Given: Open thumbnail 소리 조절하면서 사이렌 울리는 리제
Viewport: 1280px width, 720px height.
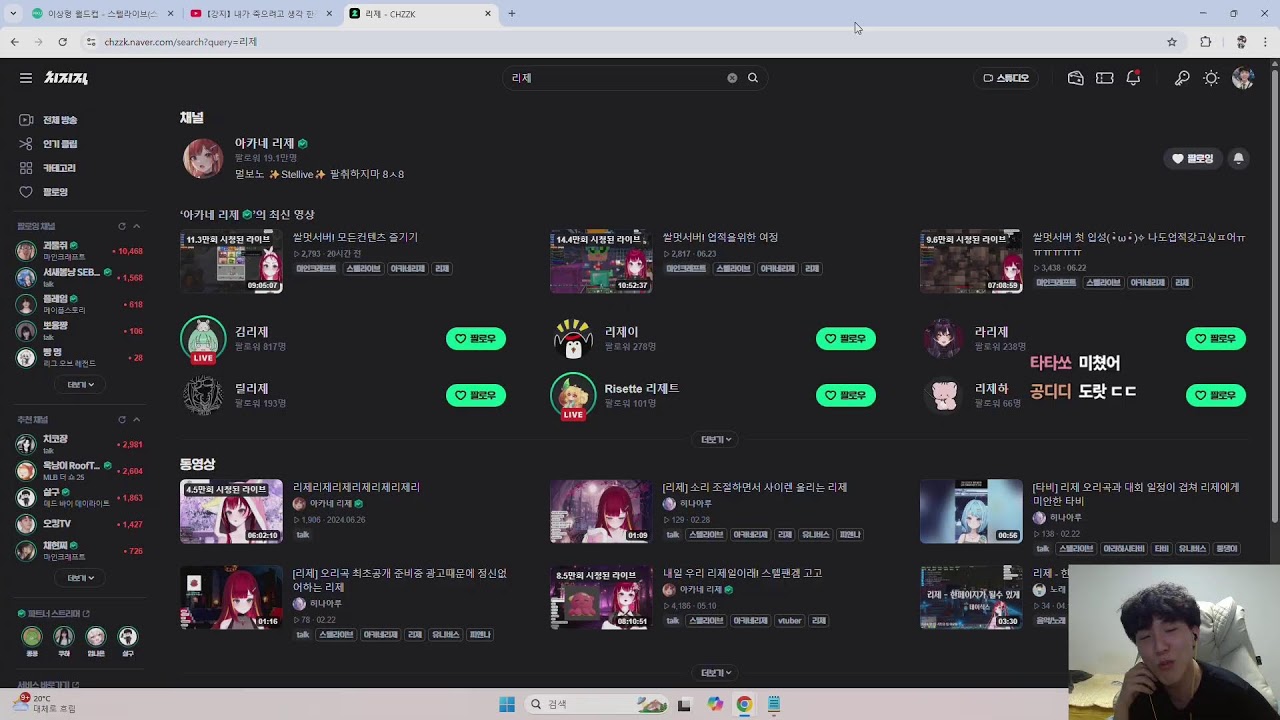Looking at the screenshot, I should [x=601, y=511].
